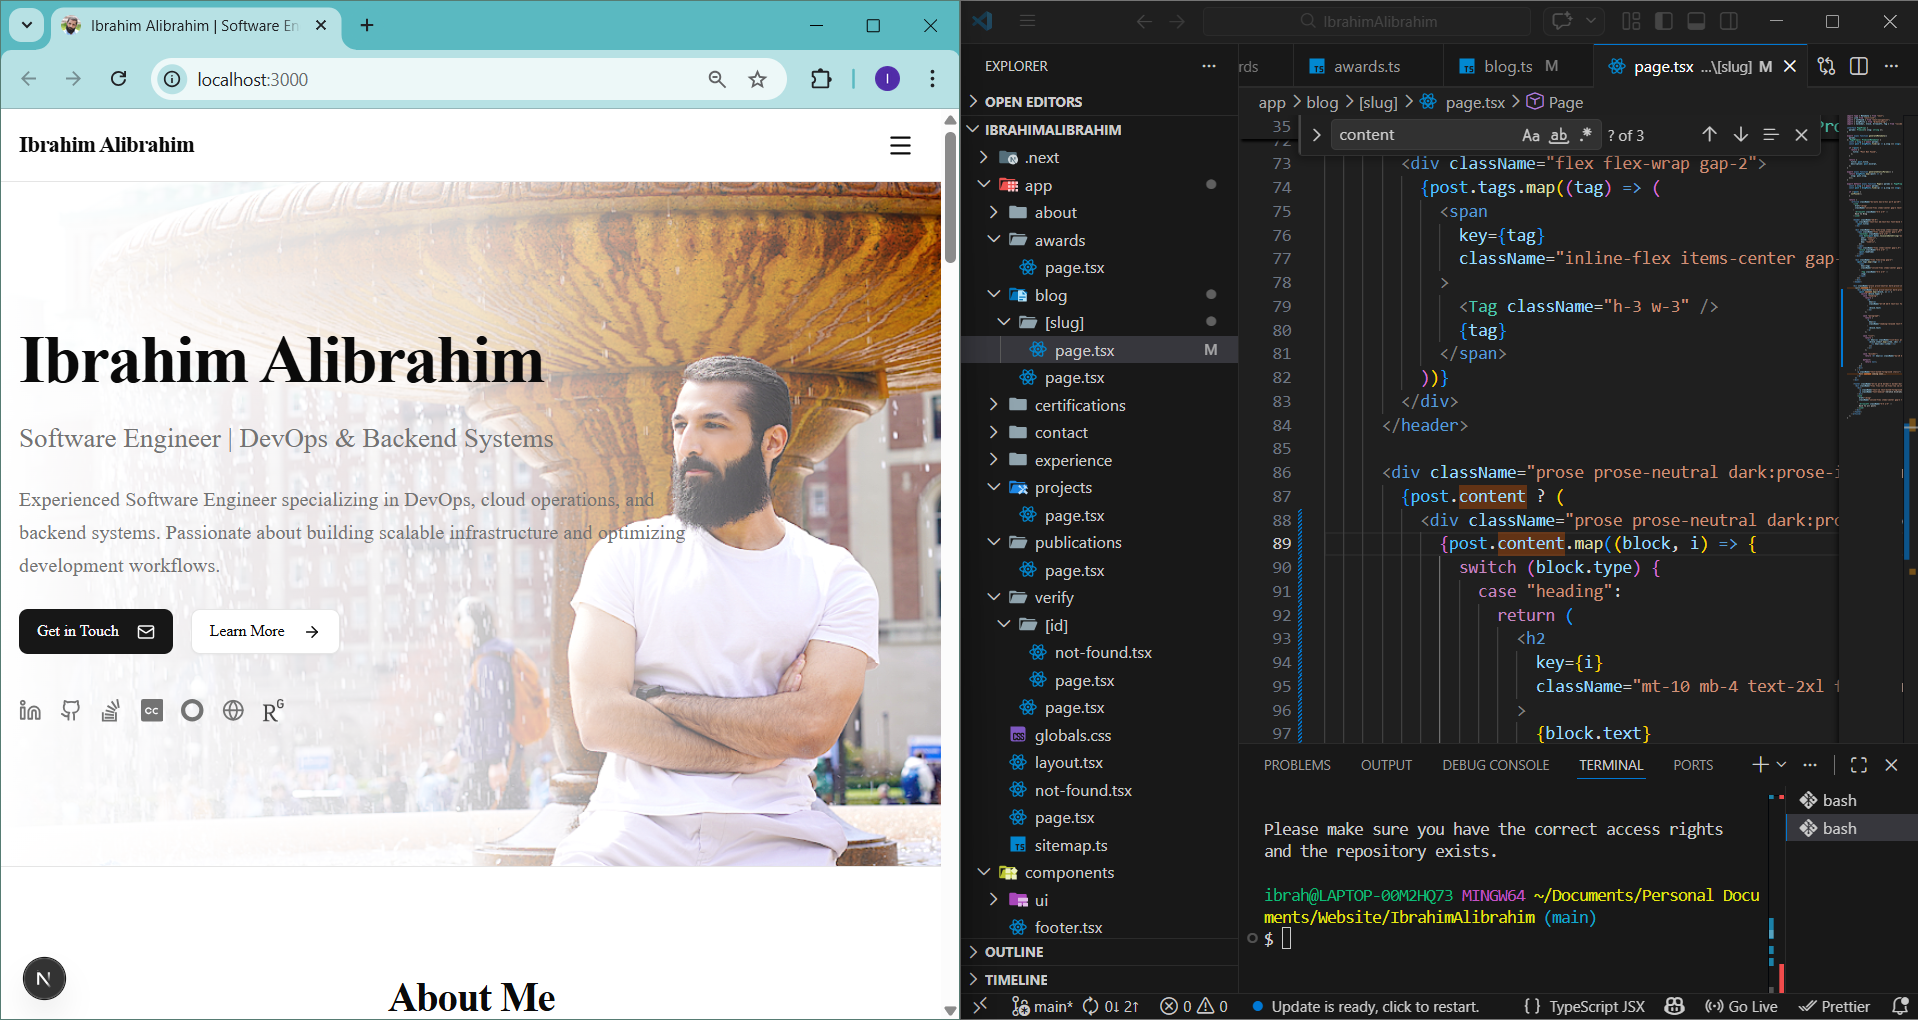Open the hamburger menu on the website
This screenshot has width=1918, height=1020.
(x=900, y=146)
